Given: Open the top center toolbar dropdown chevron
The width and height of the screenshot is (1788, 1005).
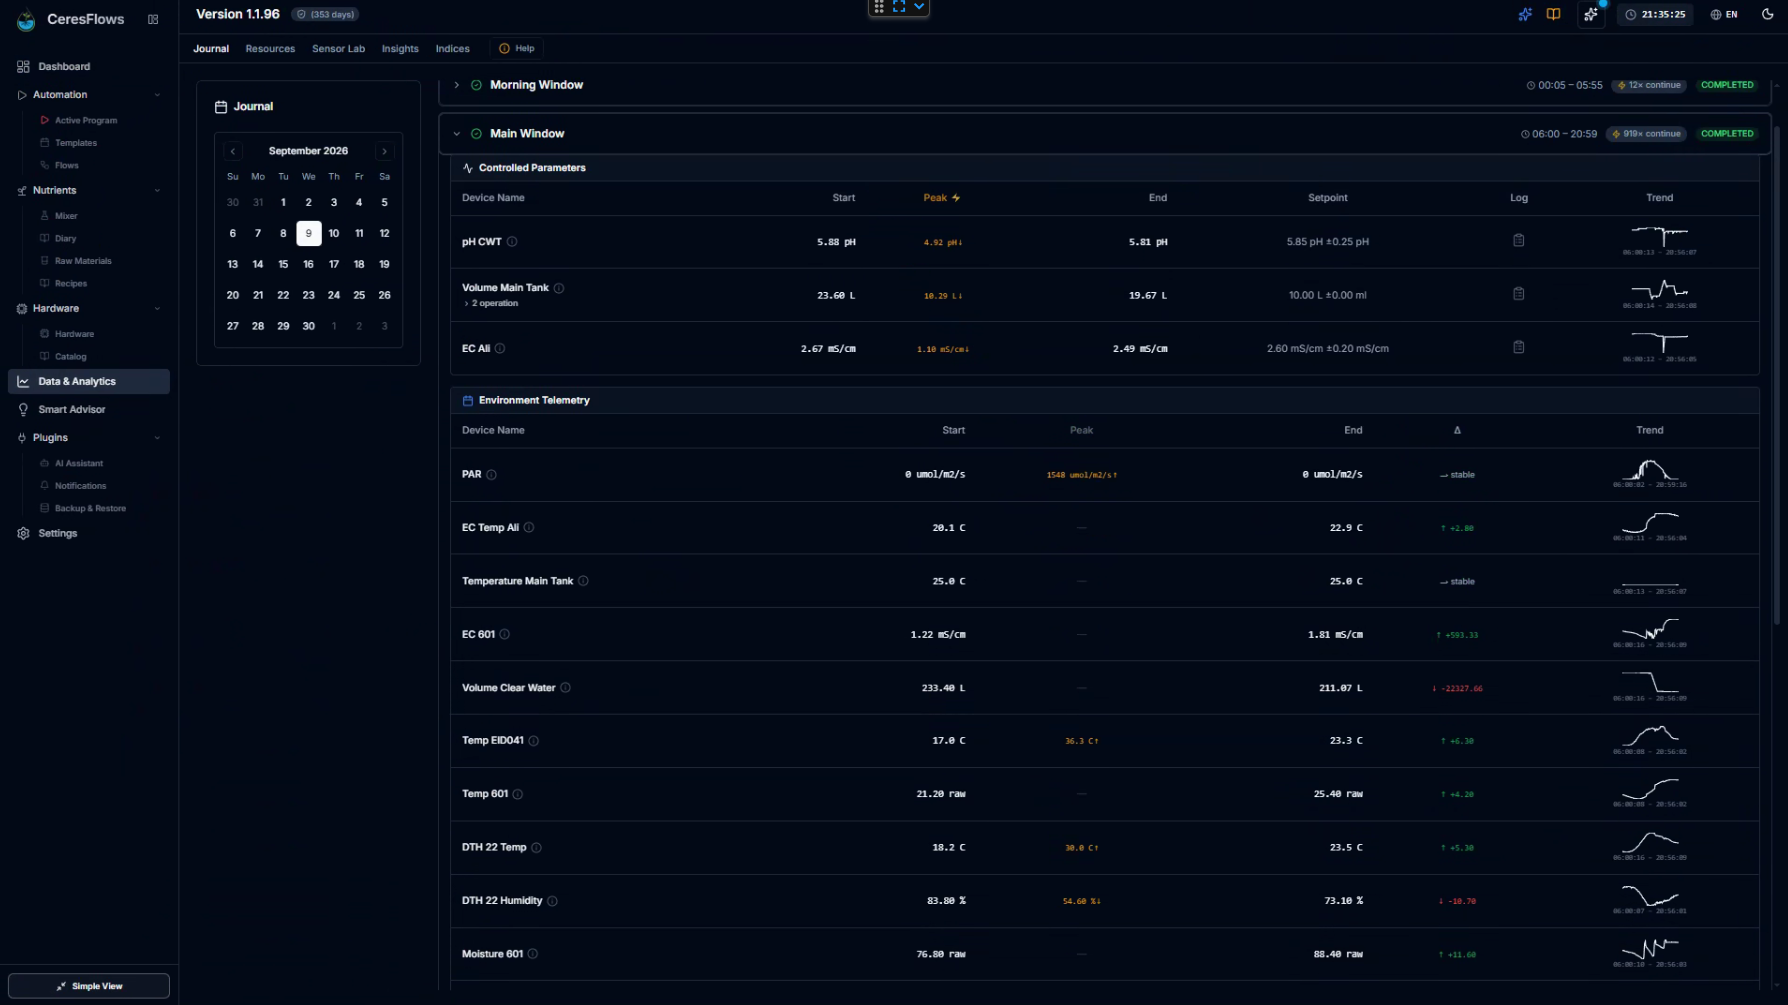Looking at the screenshot, I should pyautogui.click(x=919, y=7).
